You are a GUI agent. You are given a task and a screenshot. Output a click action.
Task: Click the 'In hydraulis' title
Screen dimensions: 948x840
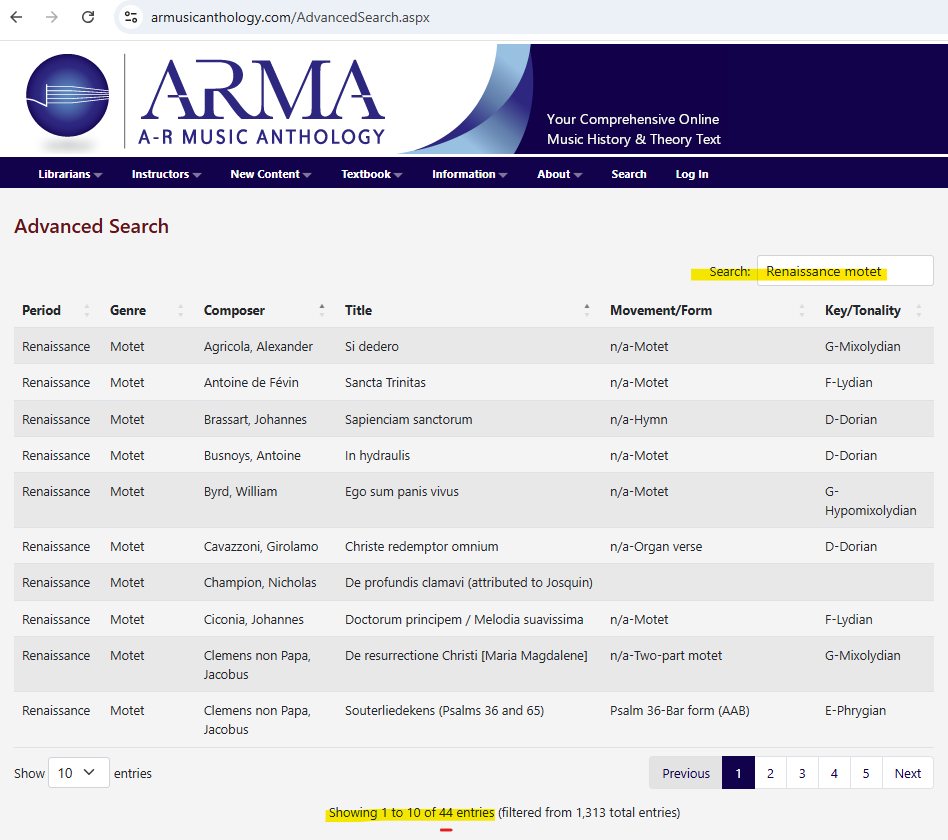click(377, 455)
